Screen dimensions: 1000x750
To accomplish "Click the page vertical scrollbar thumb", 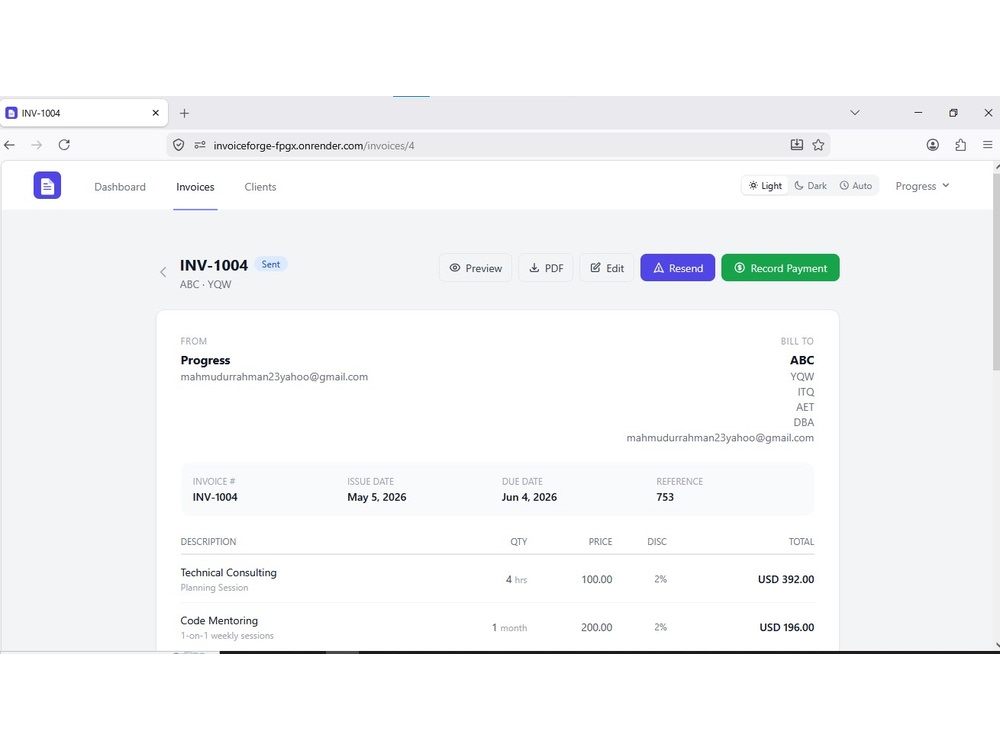I will click(x=996, y=271).
